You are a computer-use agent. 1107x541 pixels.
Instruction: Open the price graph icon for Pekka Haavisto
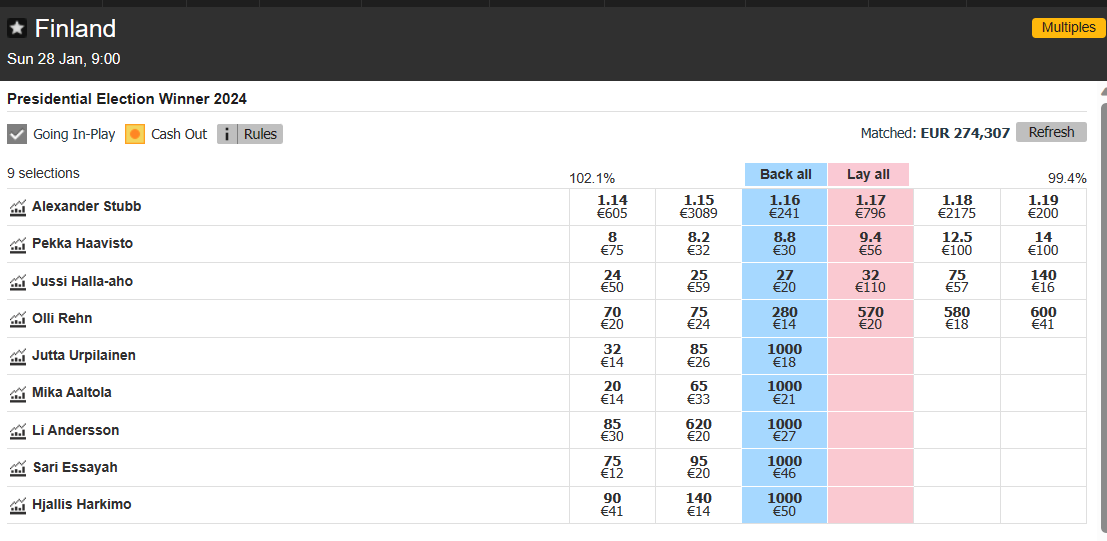(x=18, y=244)
